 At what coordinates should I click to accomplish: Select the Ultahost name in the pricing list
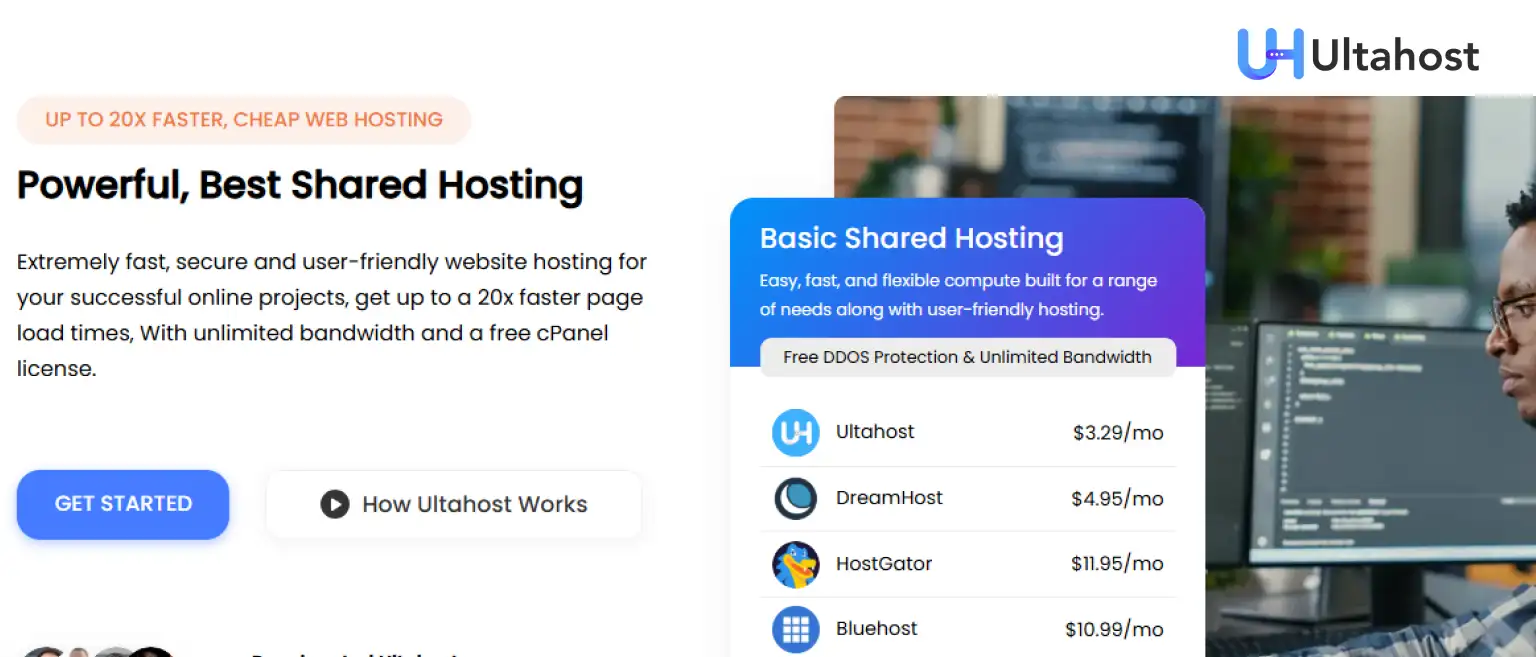click(875, 432)
